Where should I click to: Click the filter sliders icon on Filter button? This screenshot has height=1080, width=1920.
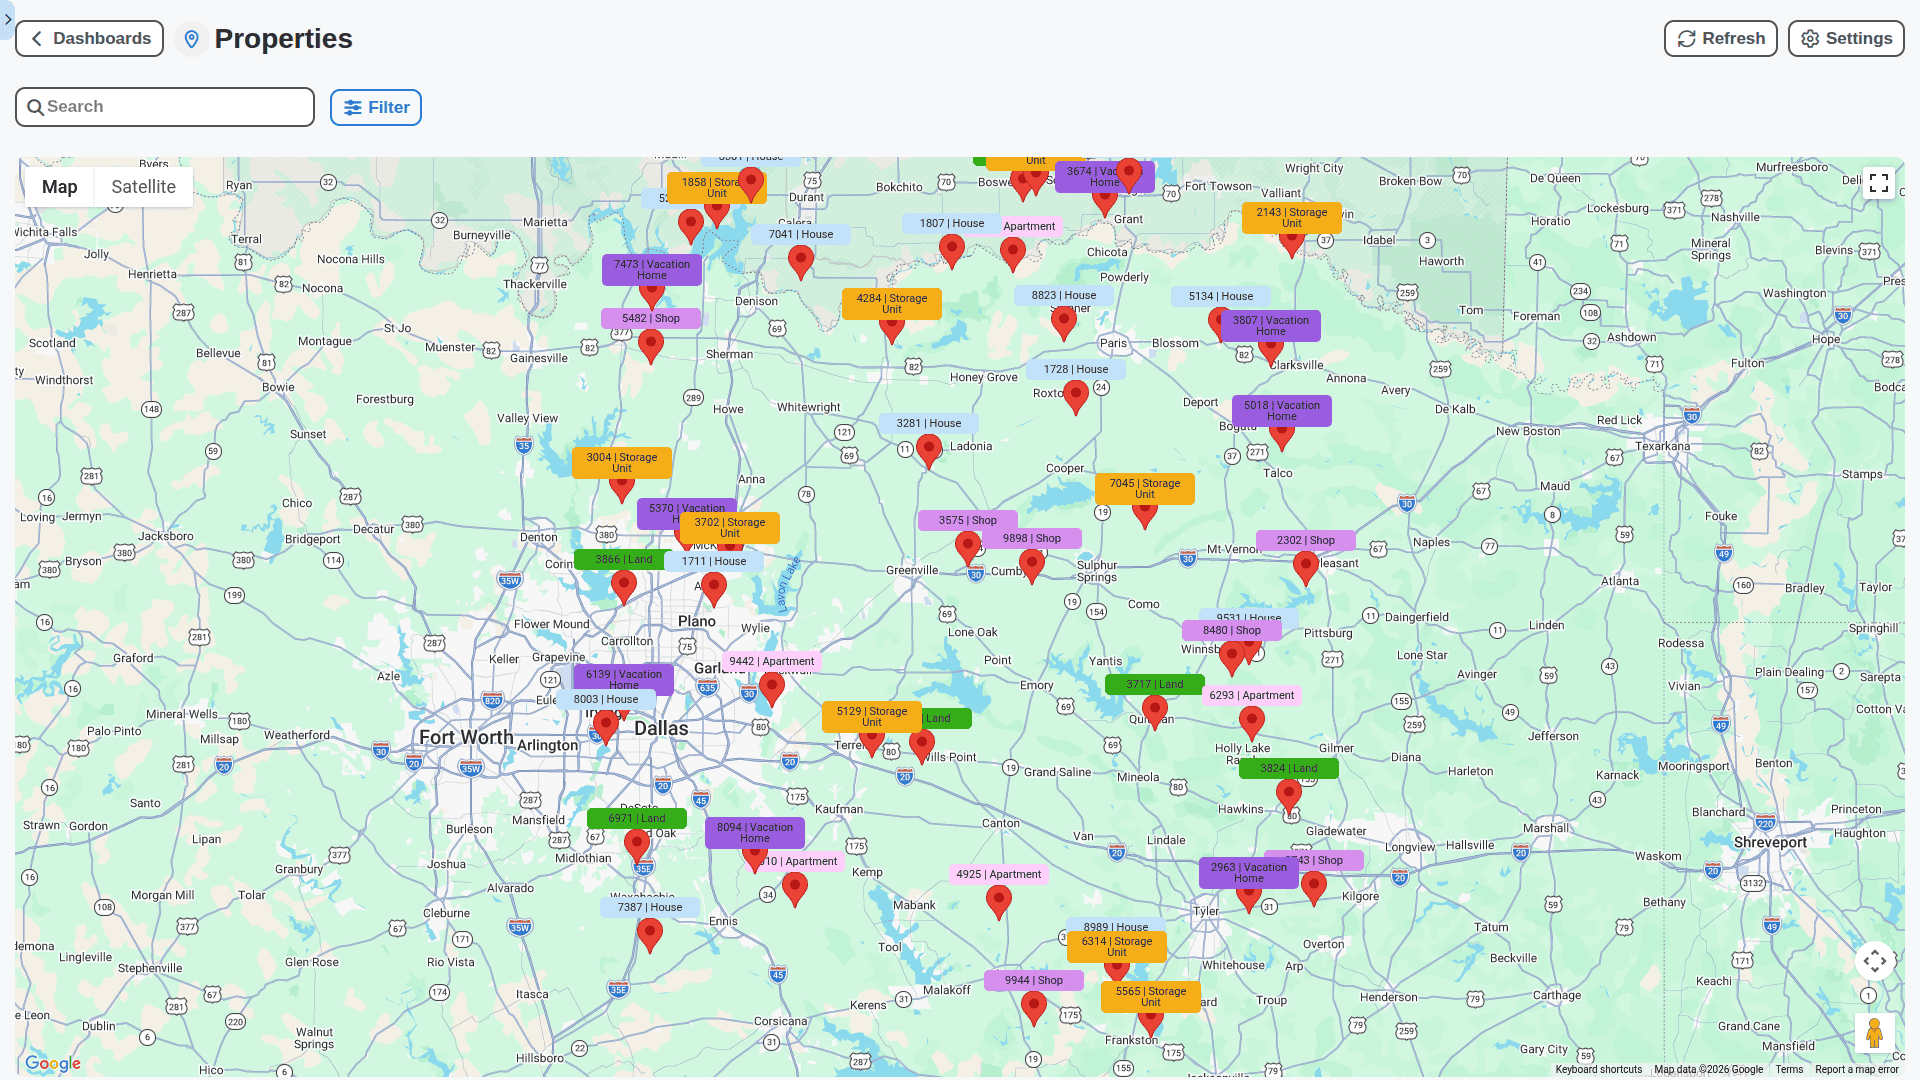tap(352, 107)
